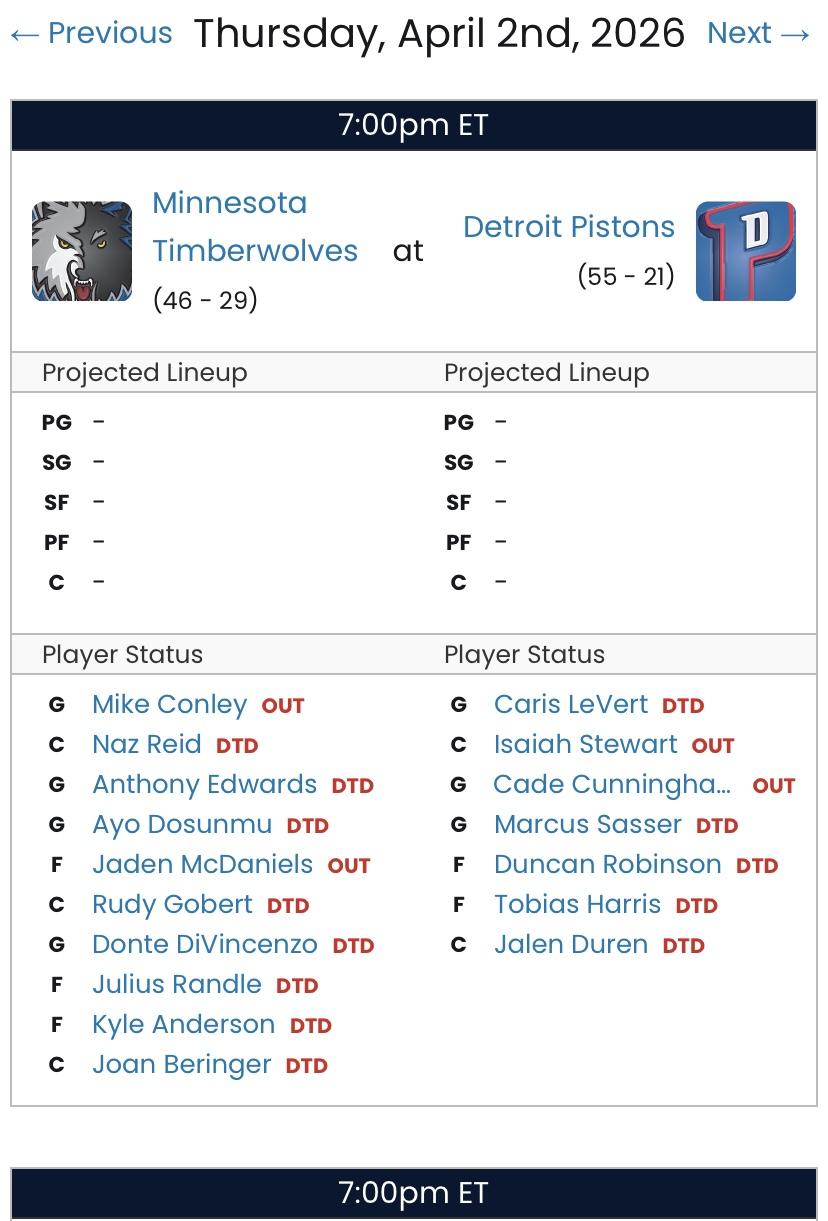View Anthony Edwards' player profile
This screenshot has width=828, height=1221.
click(204, 784)
